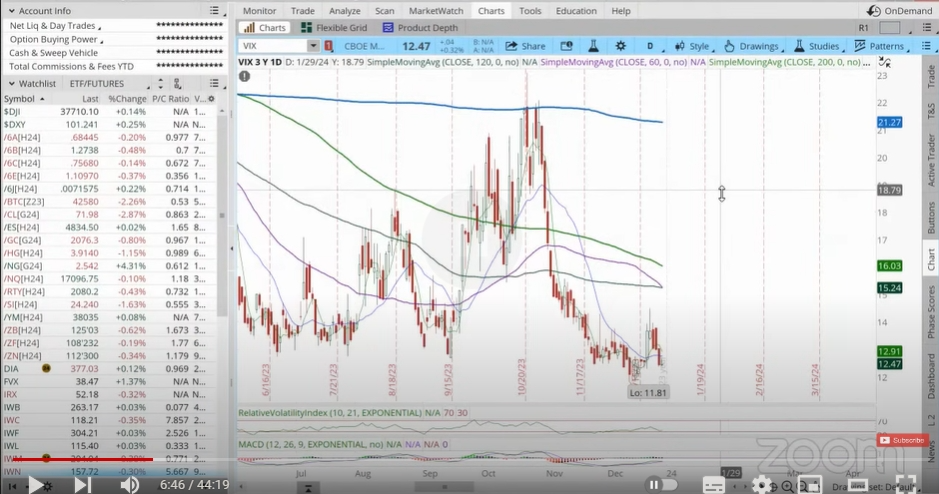The height and width of the screenshot is (494, 939).
Task: Click the watchlist up/down stepper arrows
Action: (x=160, y=84)
